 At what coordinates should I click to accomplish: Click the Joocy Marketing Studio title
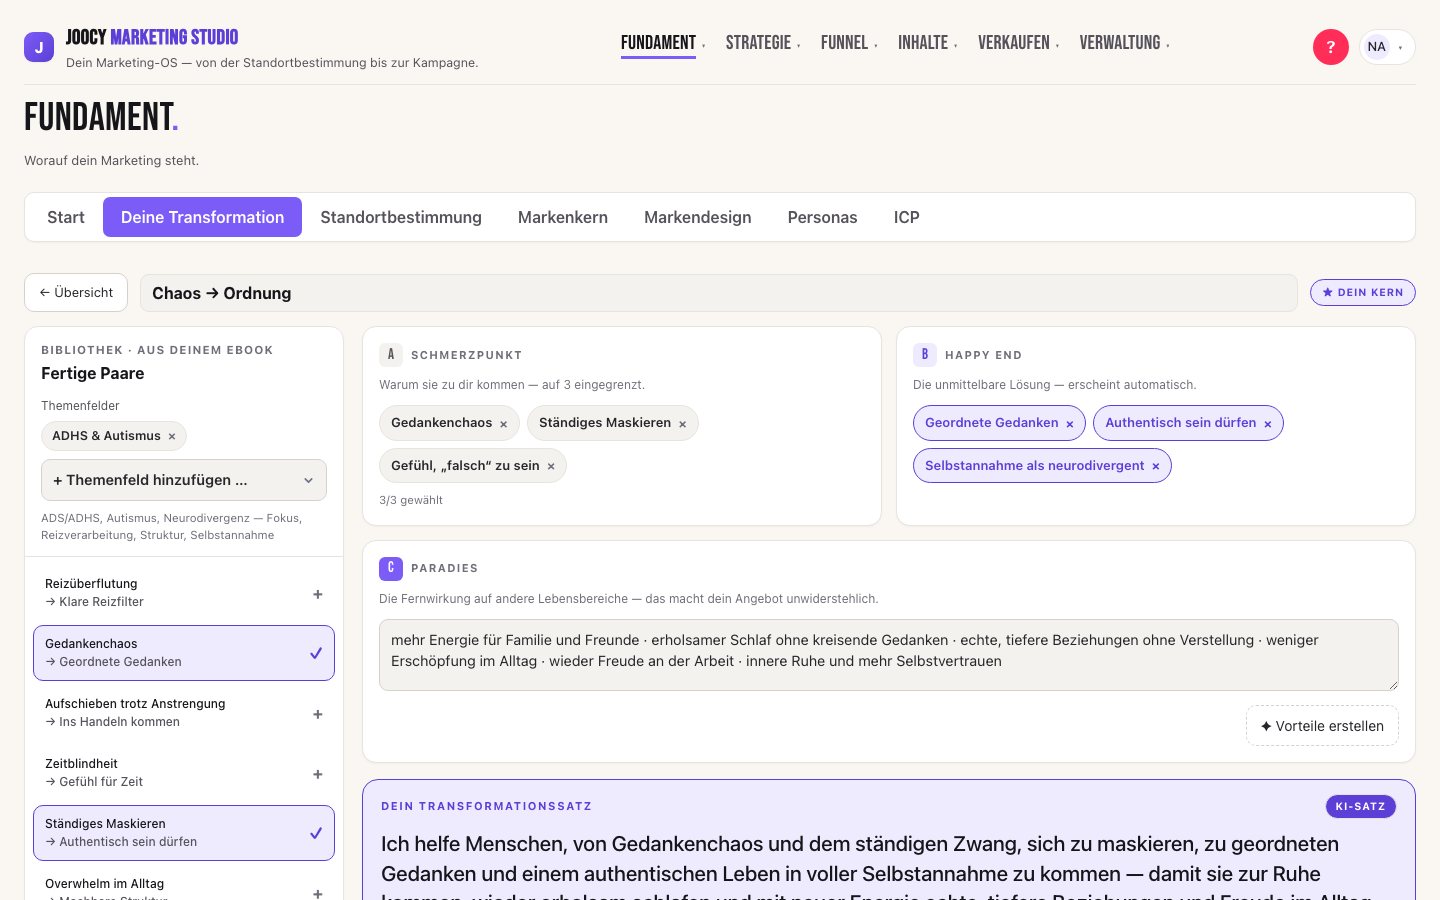pos(152,37)
